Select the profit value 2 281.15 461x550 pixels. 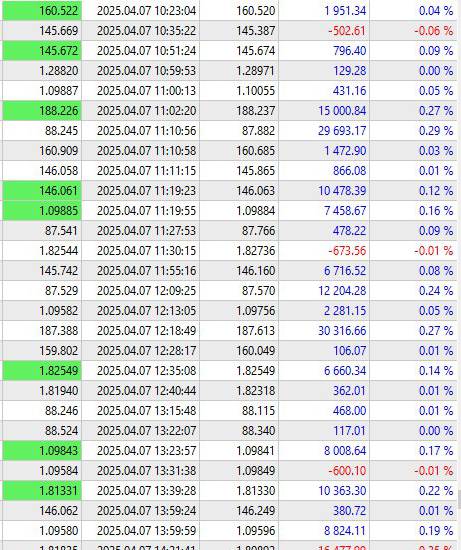tap(345, 310)
